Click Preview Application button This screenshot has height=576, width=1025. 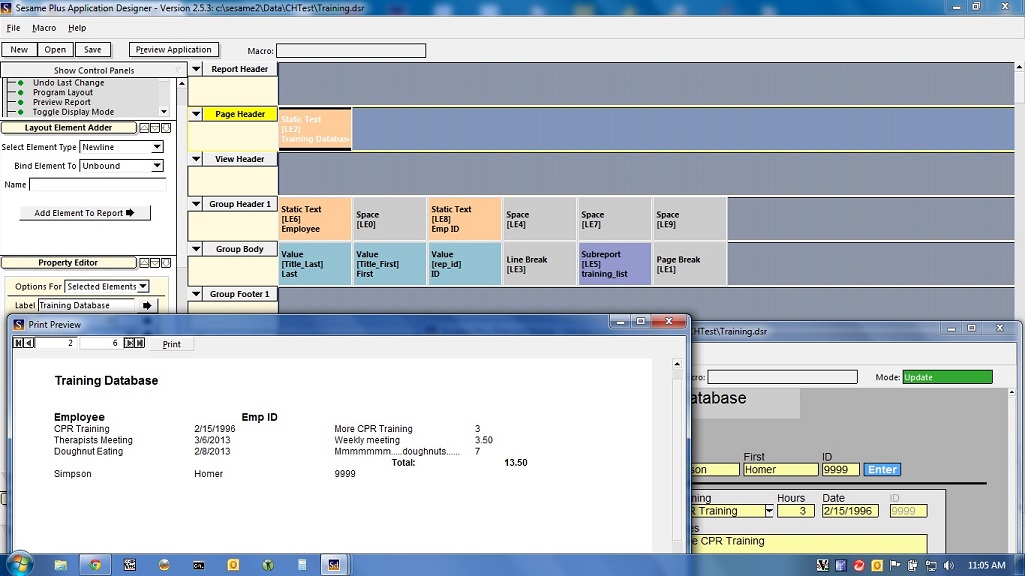[x=174, y=50]
